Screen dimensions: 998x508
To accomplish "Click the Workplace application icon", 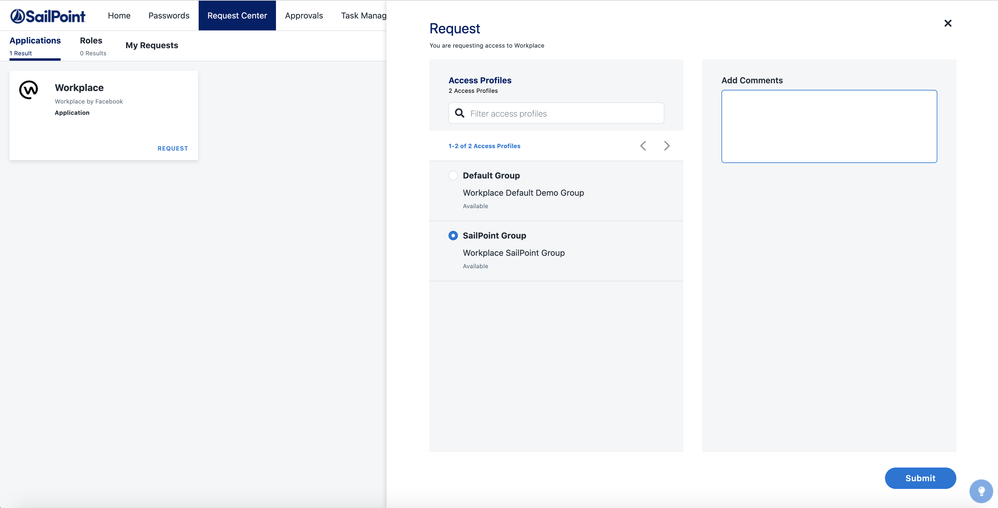I will (x=29, y=91).
